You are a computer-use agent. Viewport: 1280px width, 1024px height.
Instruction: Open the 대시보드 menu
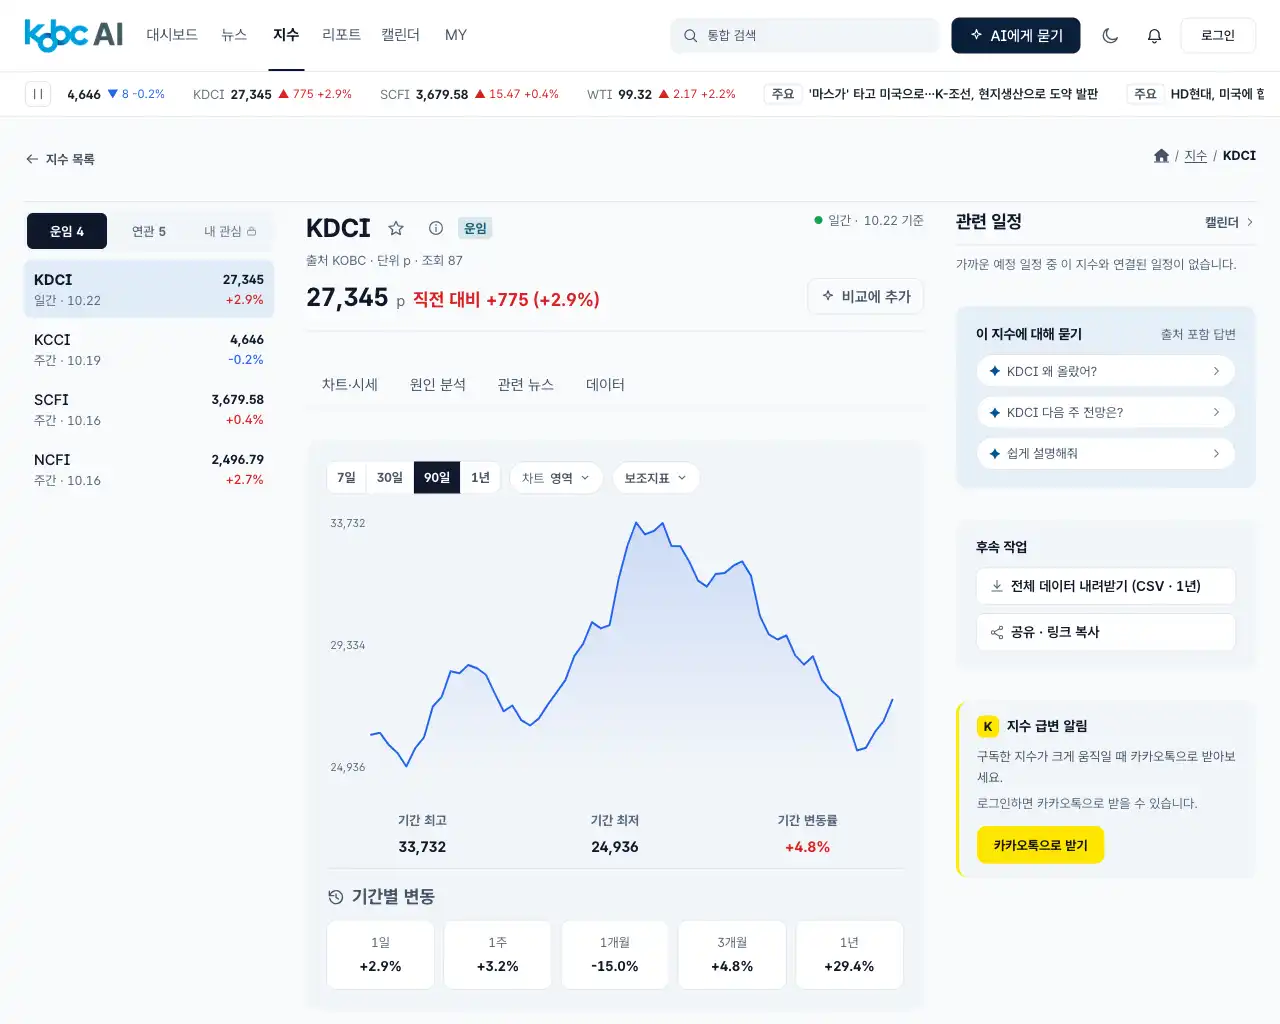(172, 35)
